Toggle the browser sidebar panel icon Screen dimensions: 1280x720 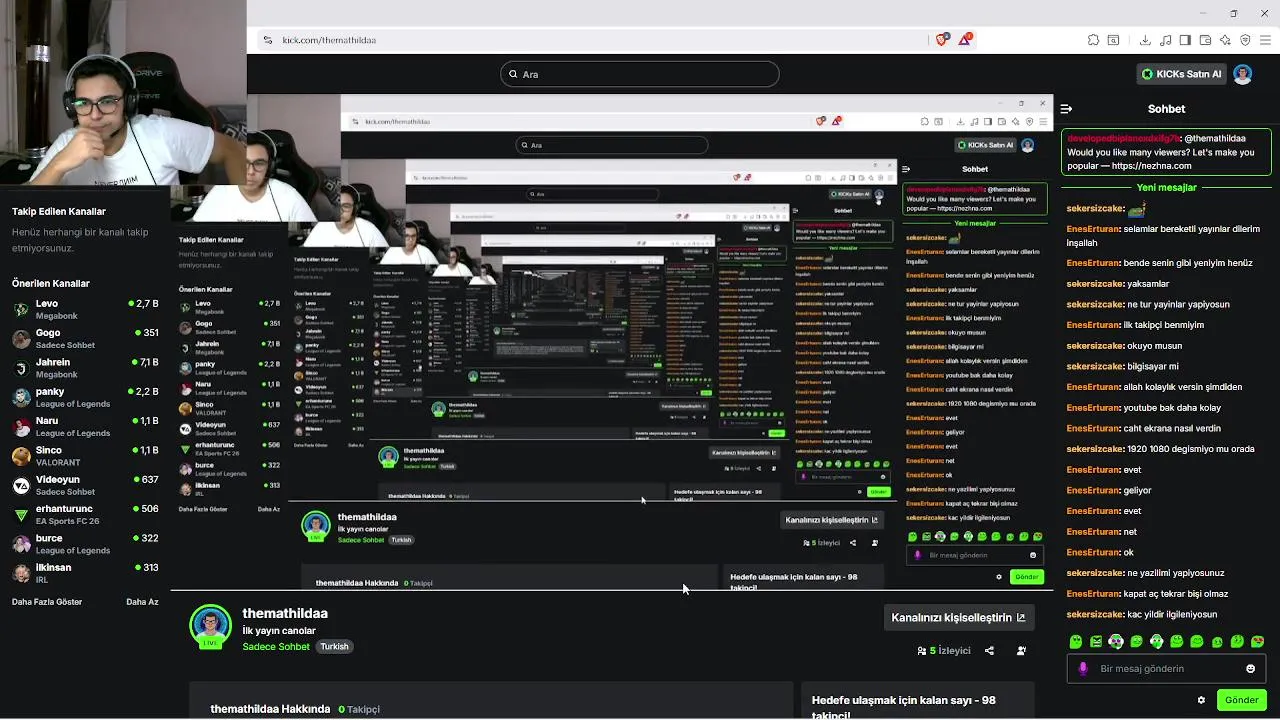click(1185, 40)
